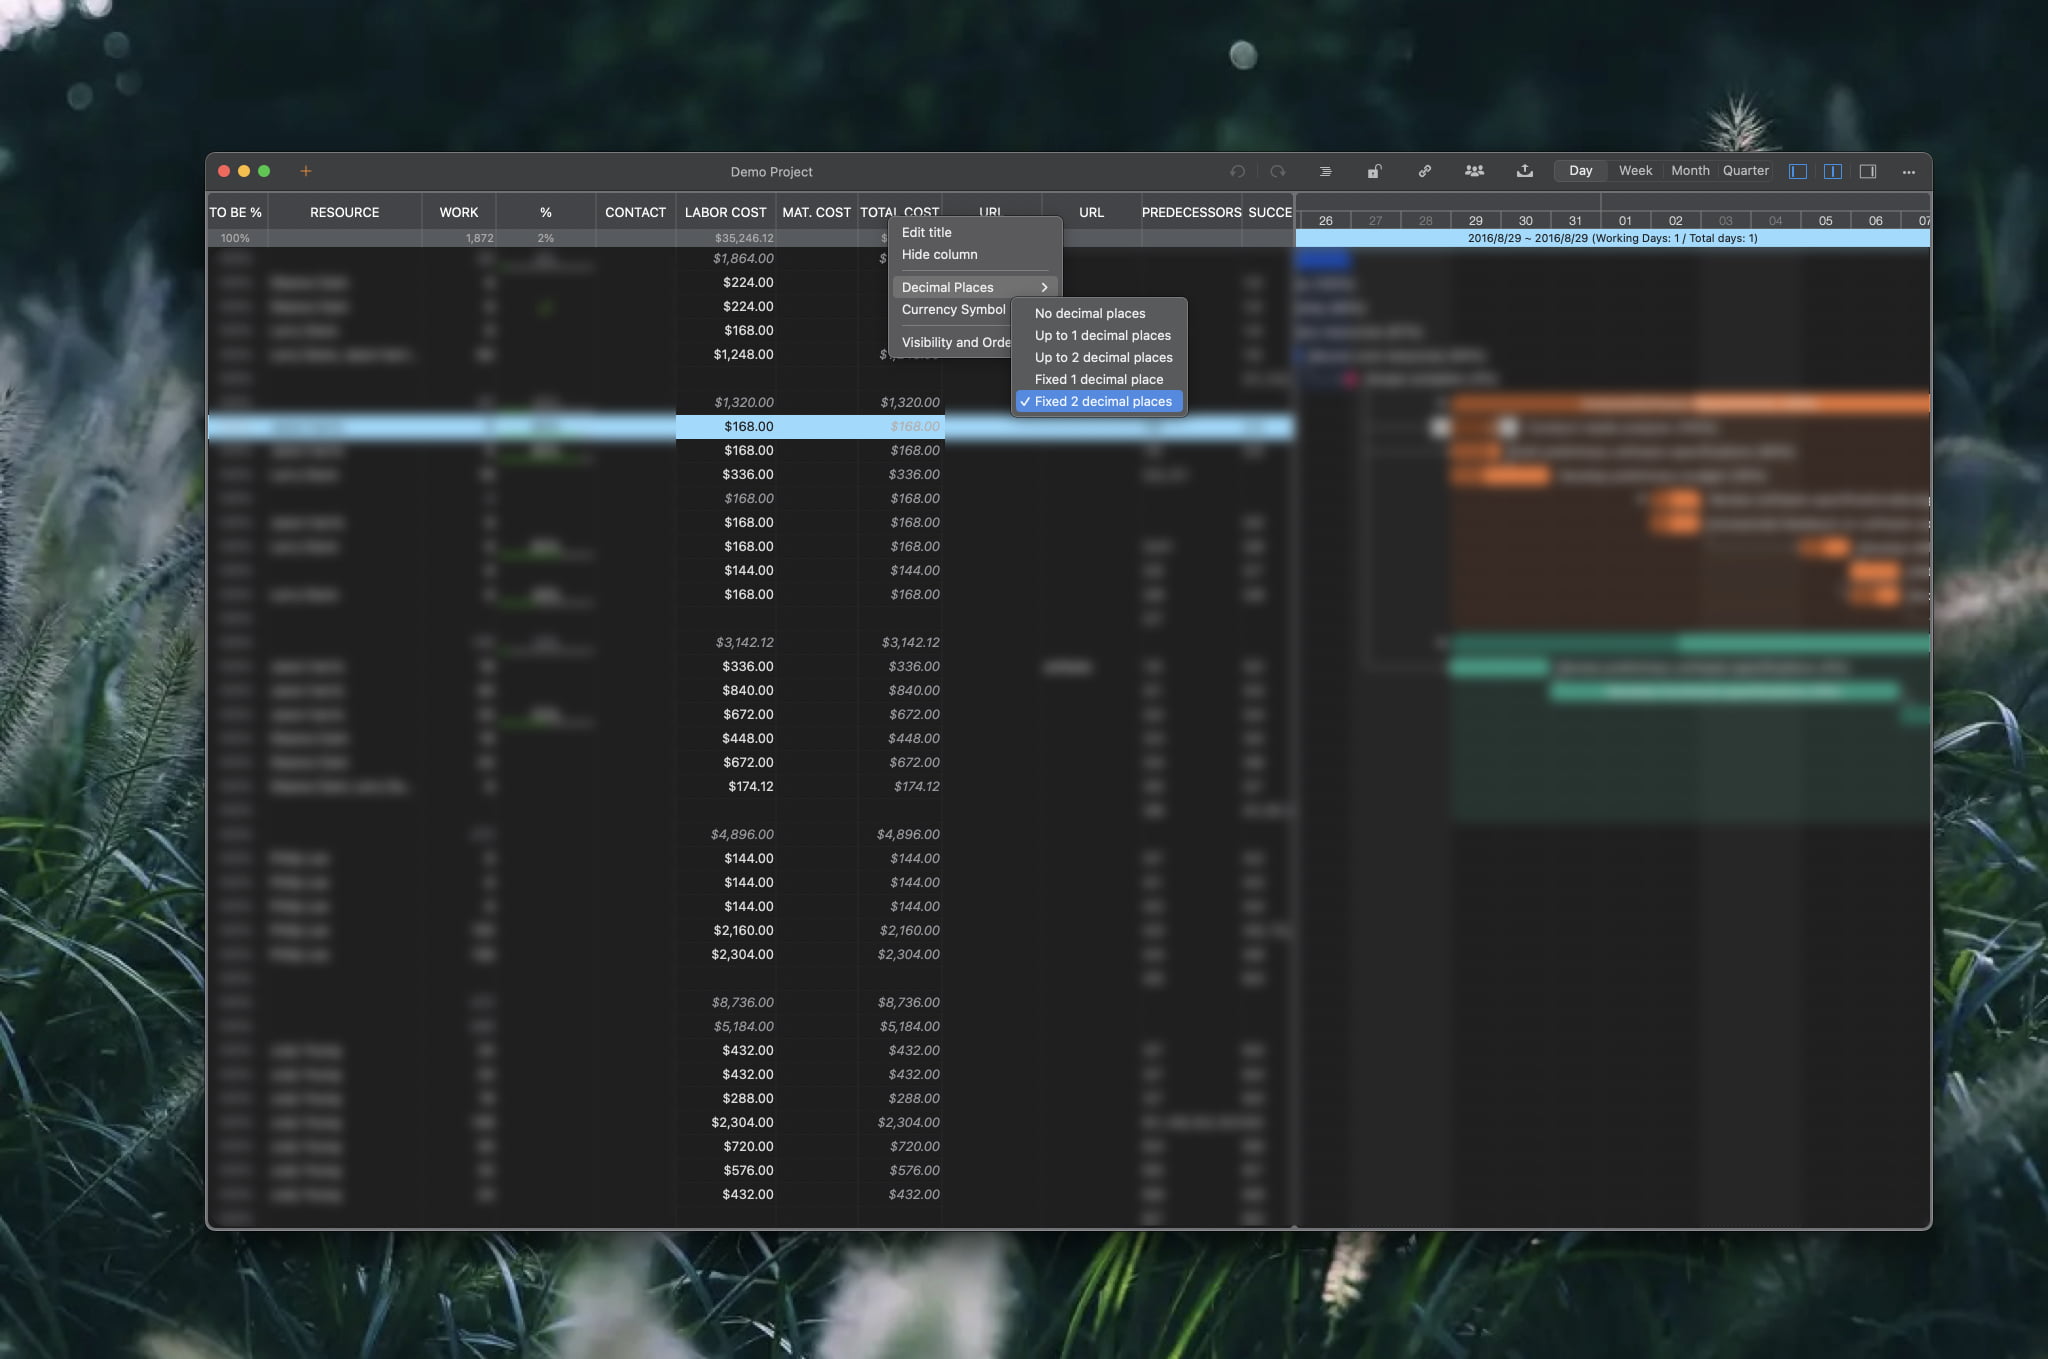Toggle the right sidebar panel view

pos(1868,171)
